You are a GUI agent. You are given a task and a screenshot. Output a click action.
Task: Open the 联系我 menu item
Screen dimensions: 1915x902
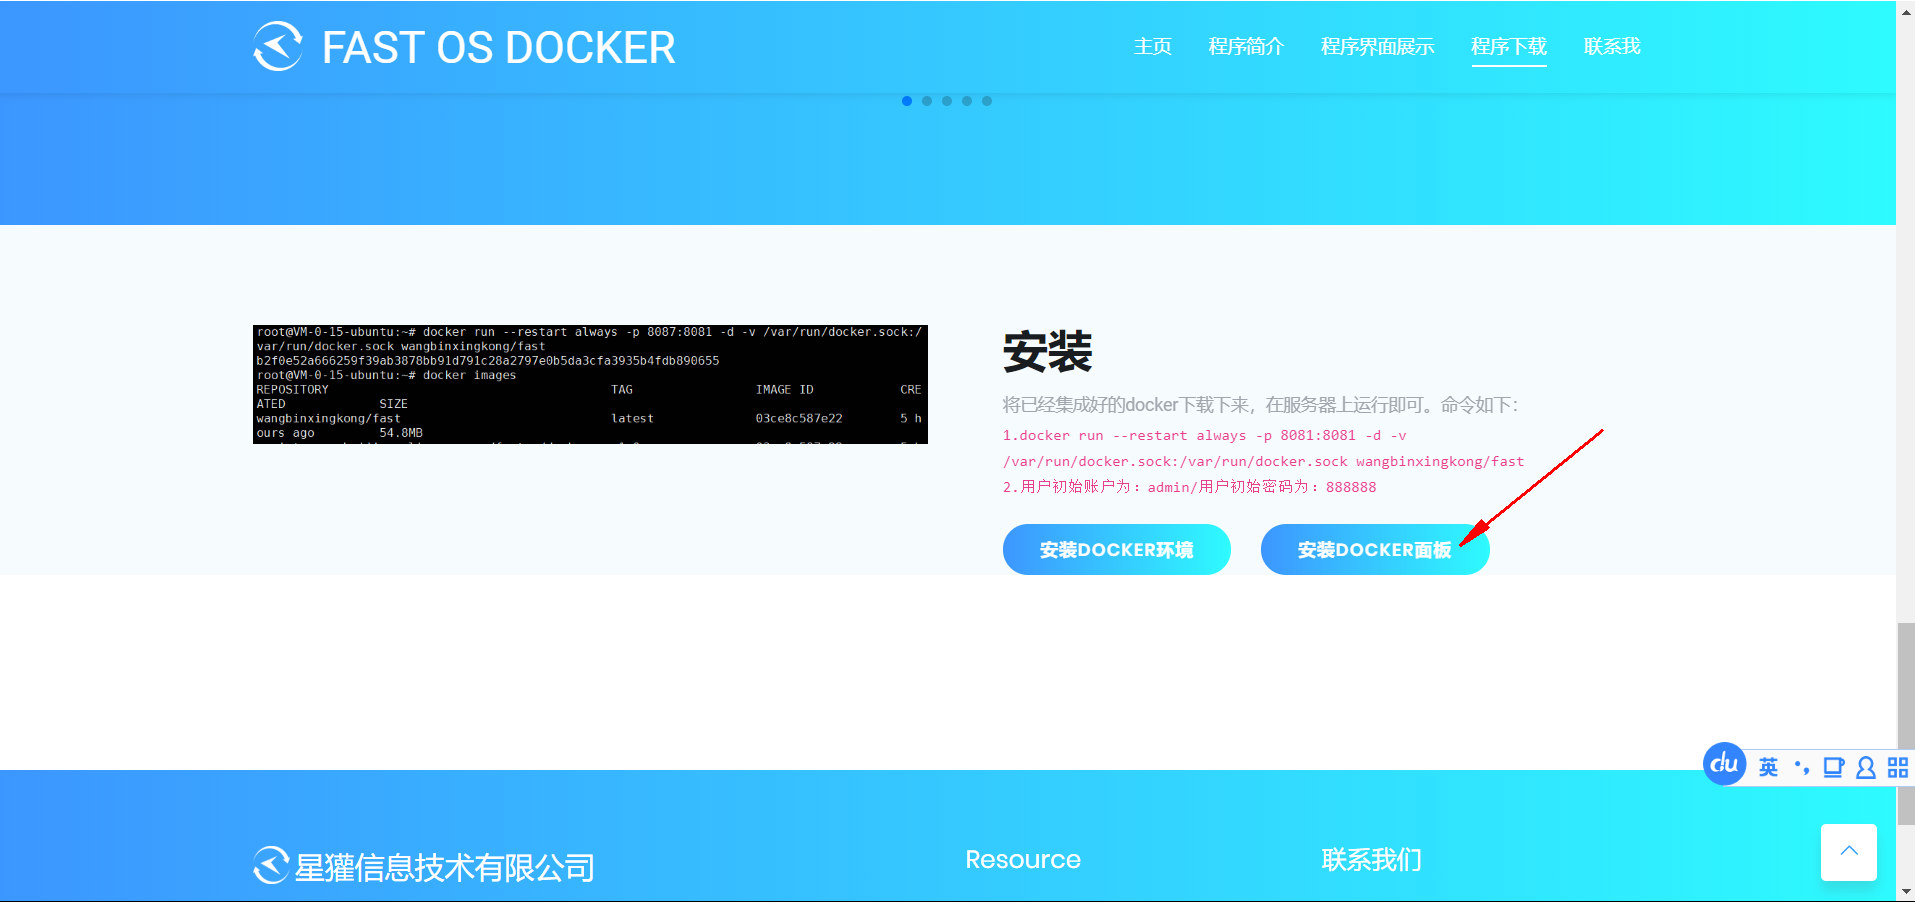[x=1610, y=46]
